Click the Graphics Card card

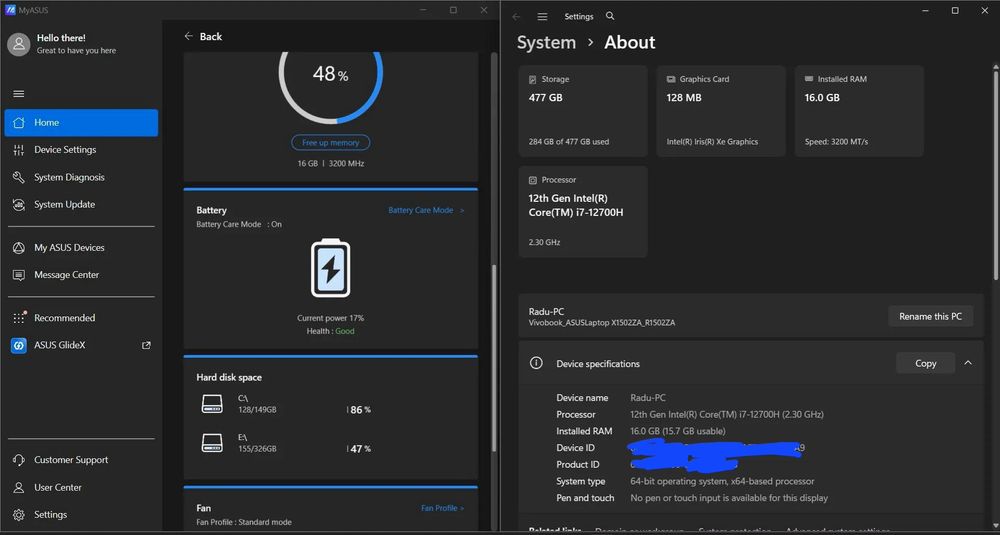coord(721,111)
